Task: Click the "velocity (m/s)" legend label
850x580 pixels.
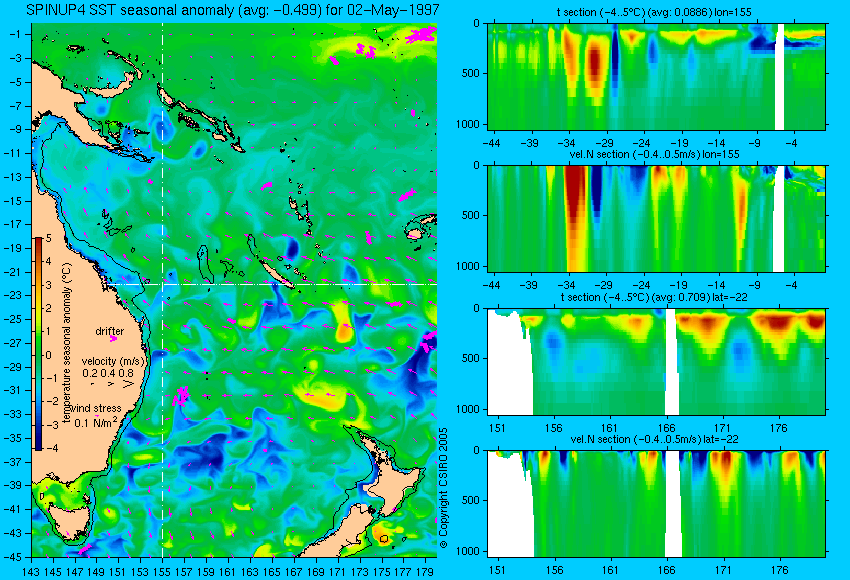Action: [113, 361]
